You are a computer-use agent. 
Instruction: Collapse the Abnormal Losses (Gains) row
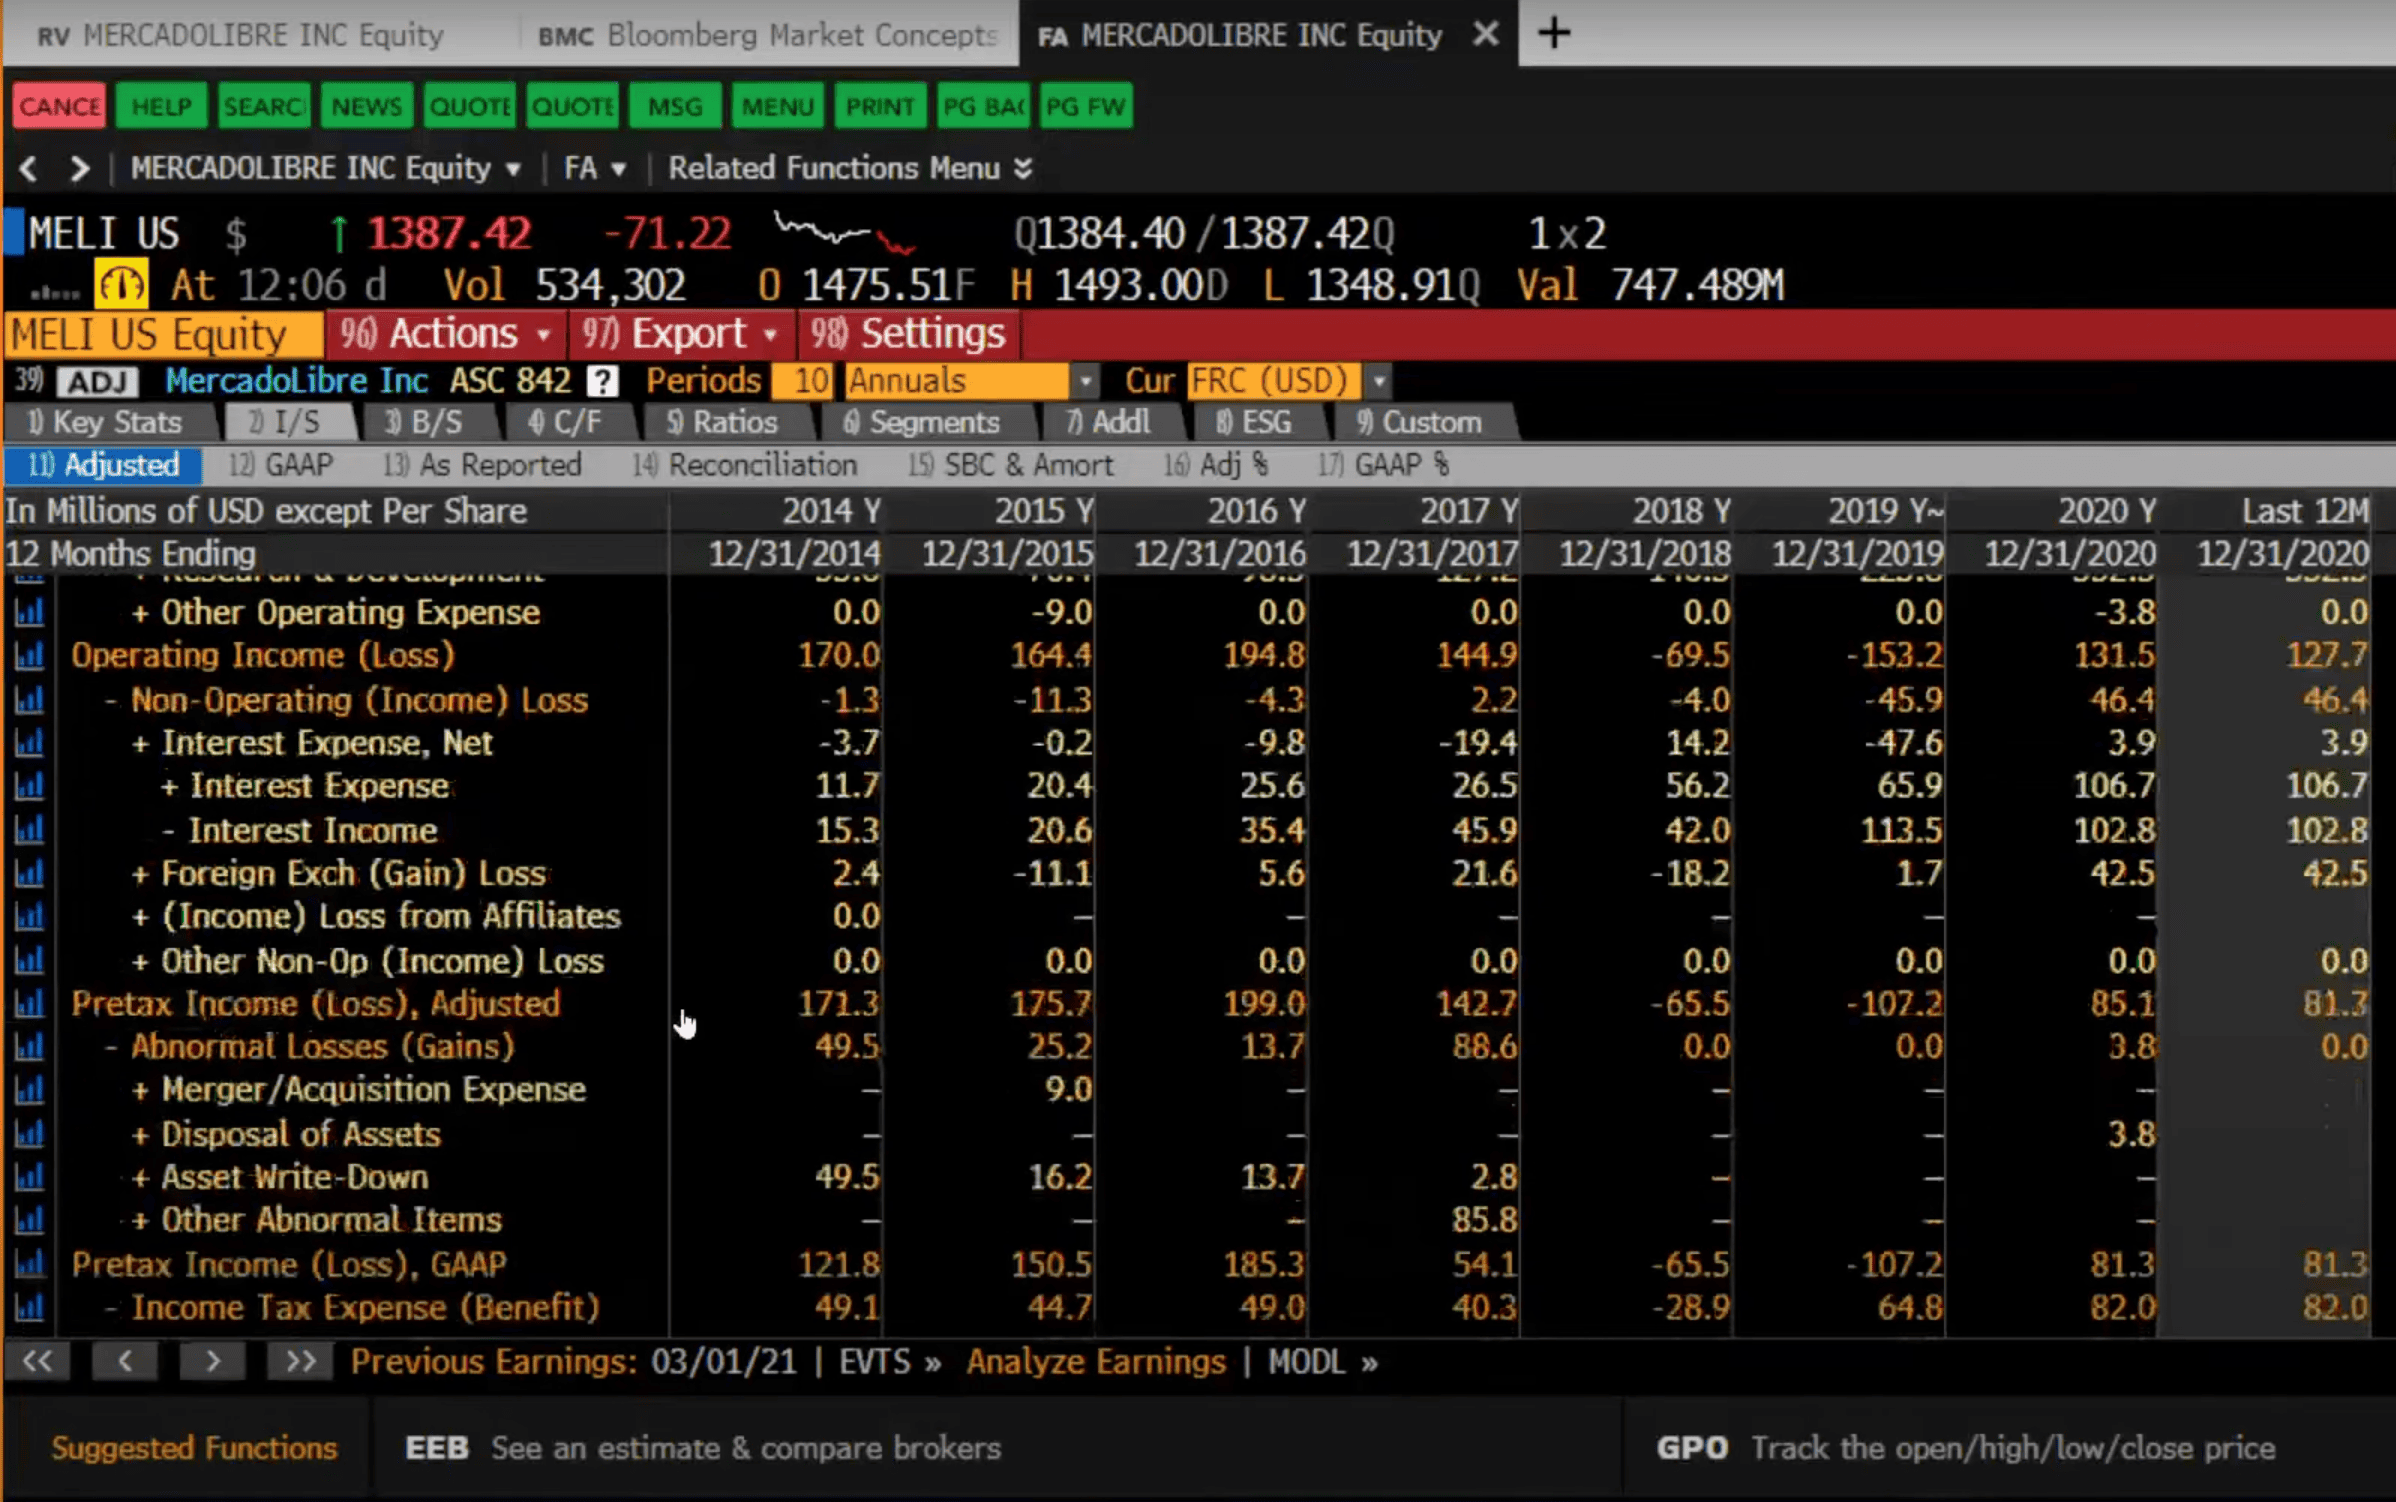[x=113, y=1047]
